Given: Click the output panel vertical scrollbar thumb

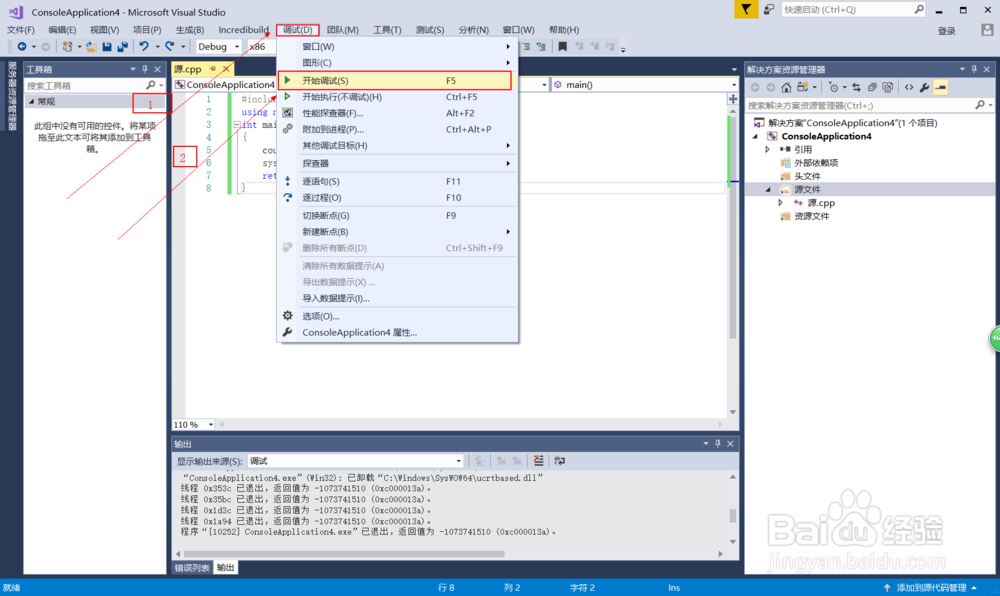Looking at the screenshot, I should point(733,515).
